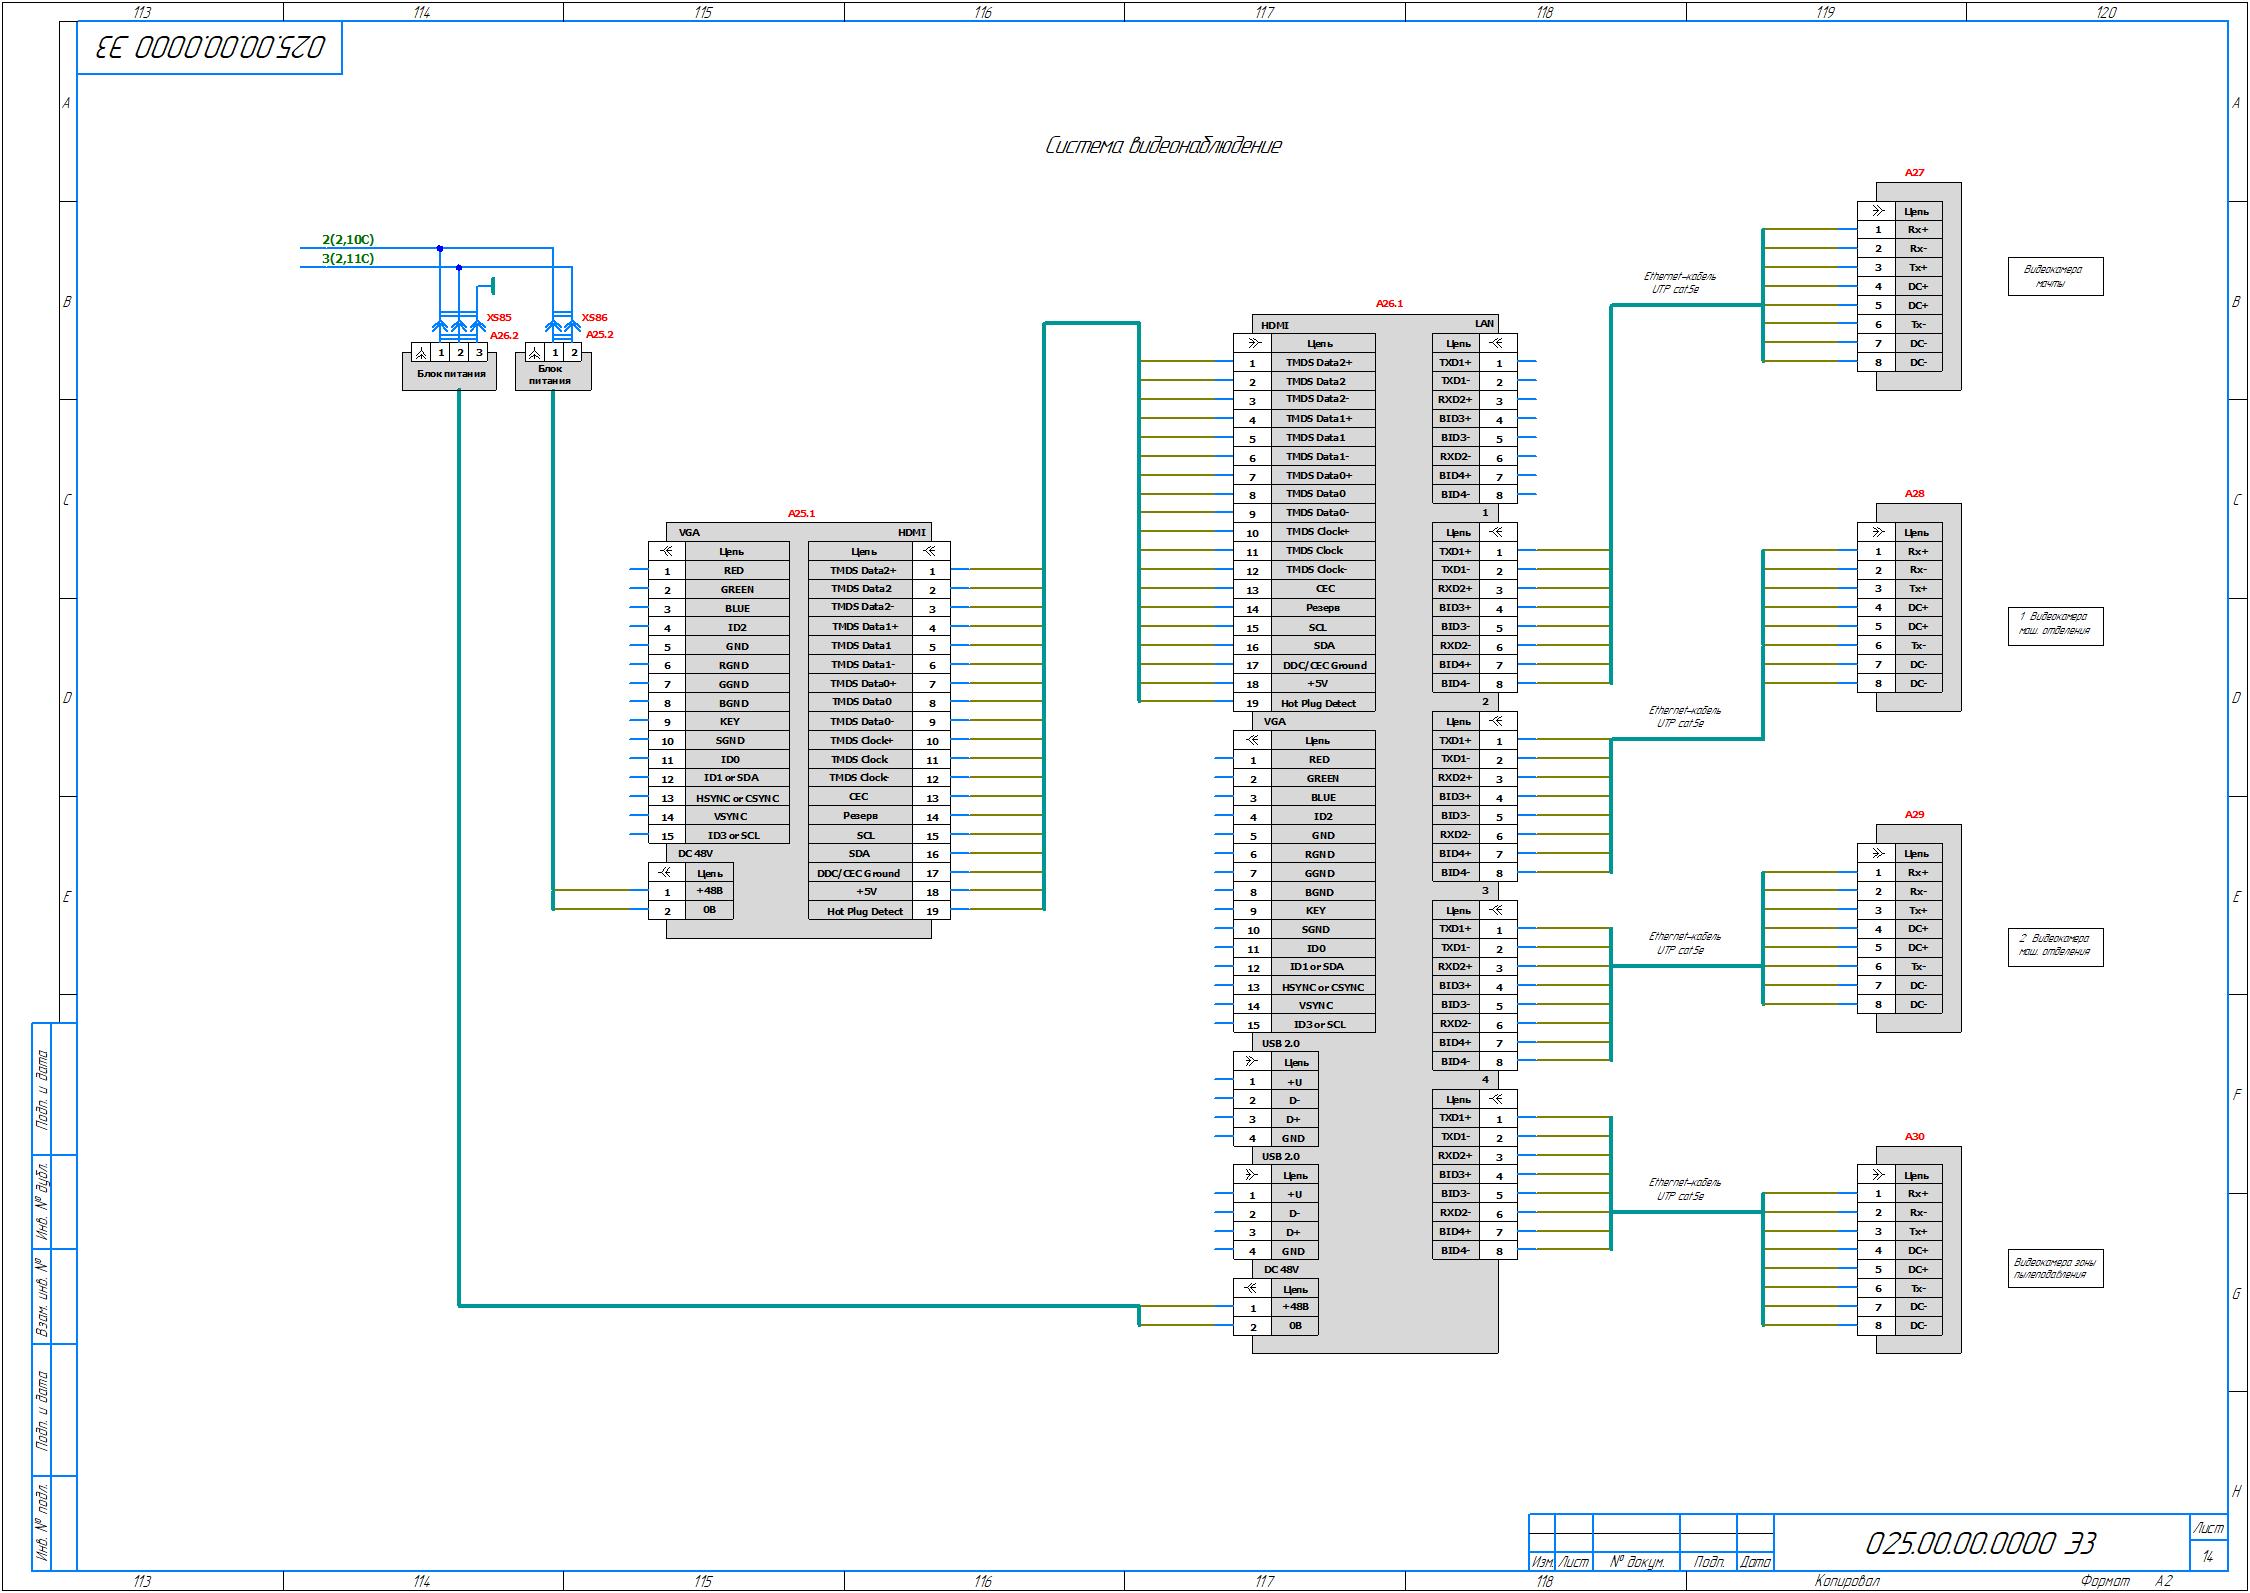This screenshot has height=1593, width=2250.
Task: Click the title block number 025.00.00.0000 Э3
Action: click(x=1980, y=1543)
